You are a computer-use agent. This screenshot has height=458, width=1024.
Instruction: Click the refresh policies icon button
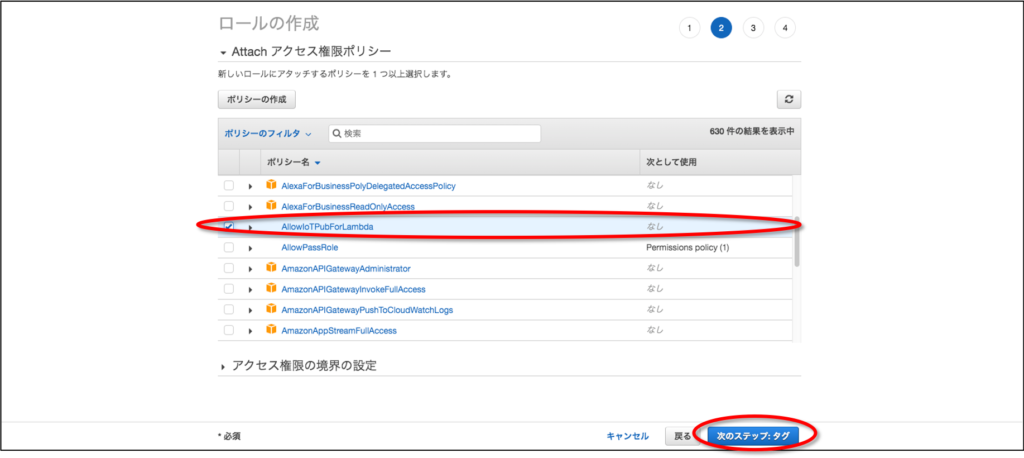(x=789, y=99)
